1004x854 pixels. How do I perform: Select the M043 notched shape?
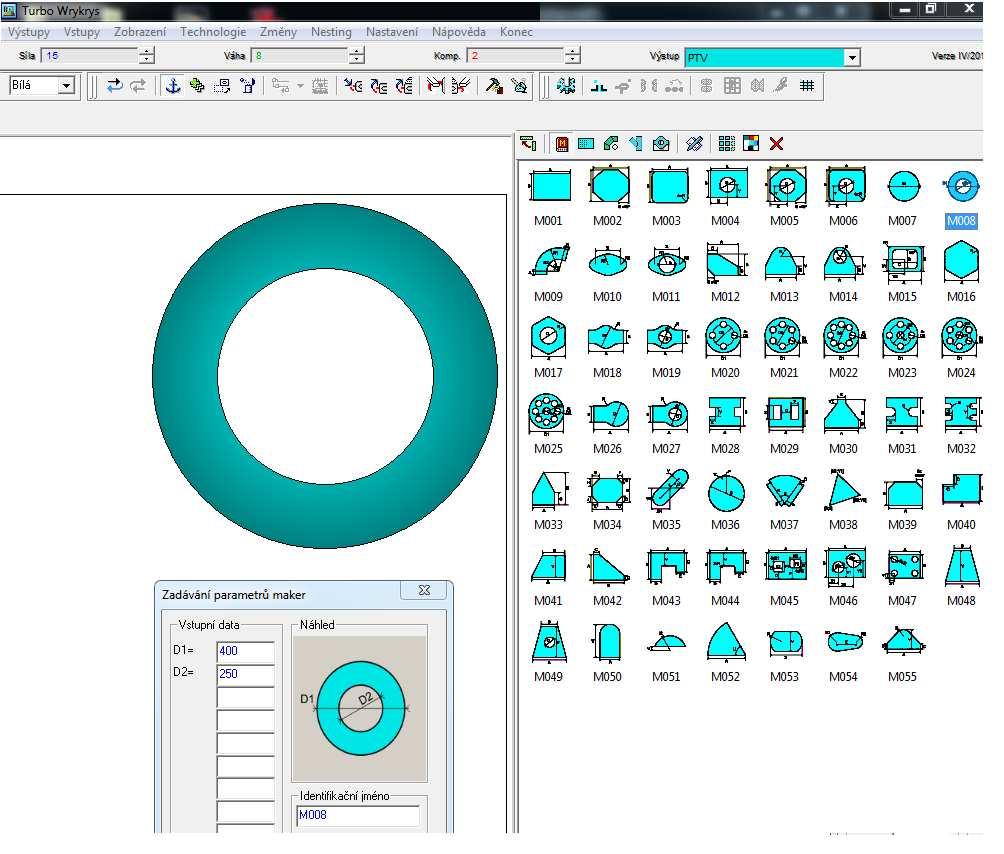click(667, 567)
